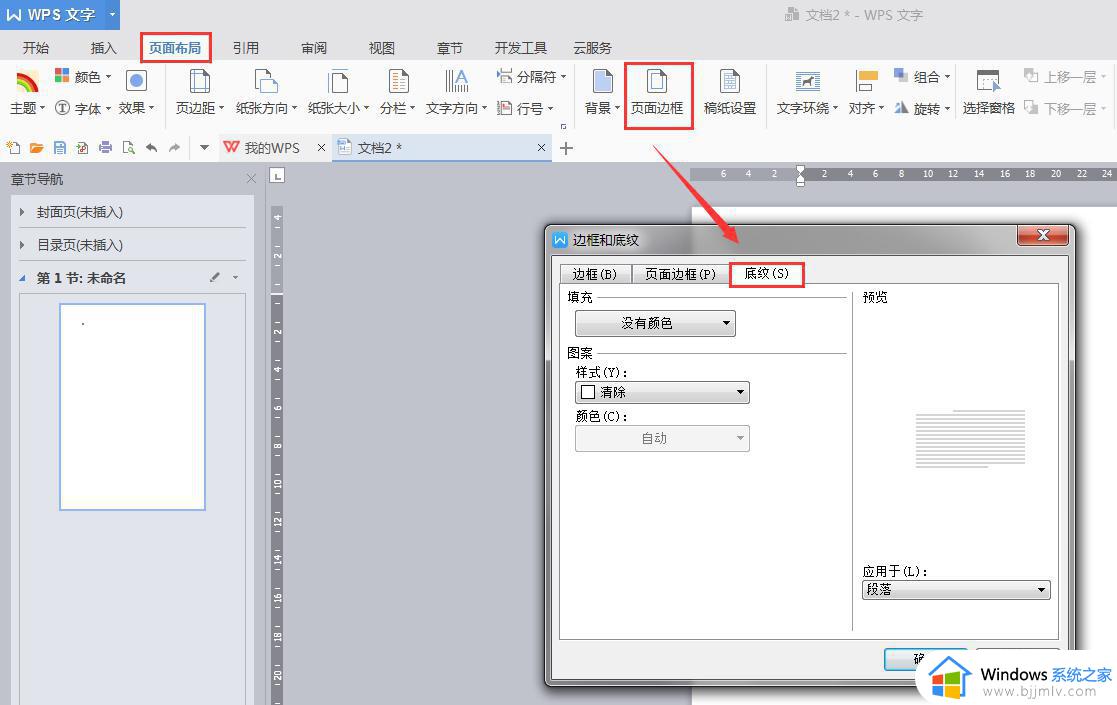Undo with the back arrow icon

tap(151, 147)
